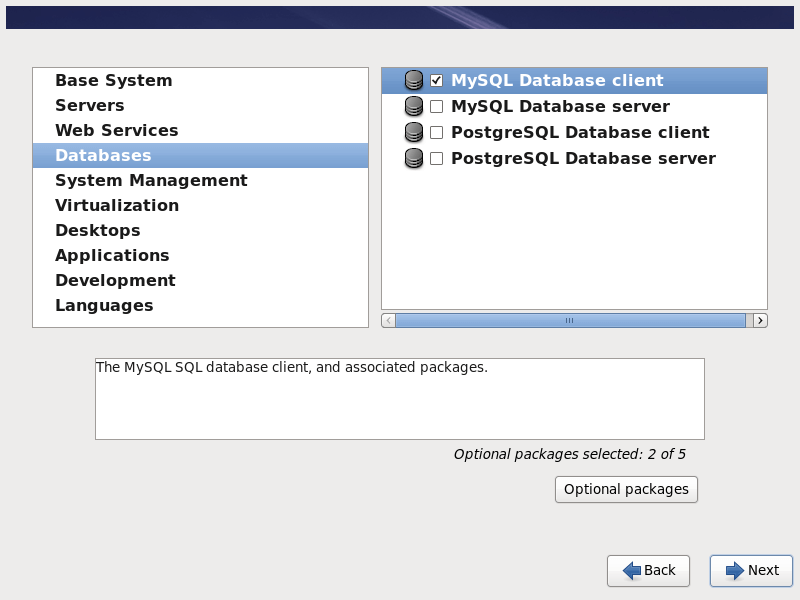Click the MySQL Database server database icon
Screen dimensions: 800x600
click(x=414, y=107)
